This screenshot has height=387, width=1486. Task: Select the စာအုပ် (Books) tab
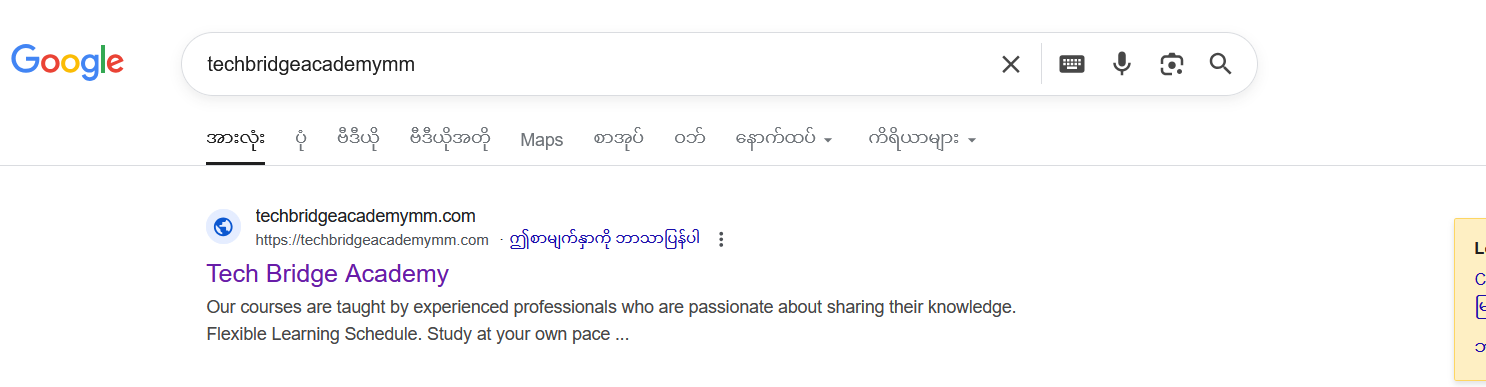point(618,139)
